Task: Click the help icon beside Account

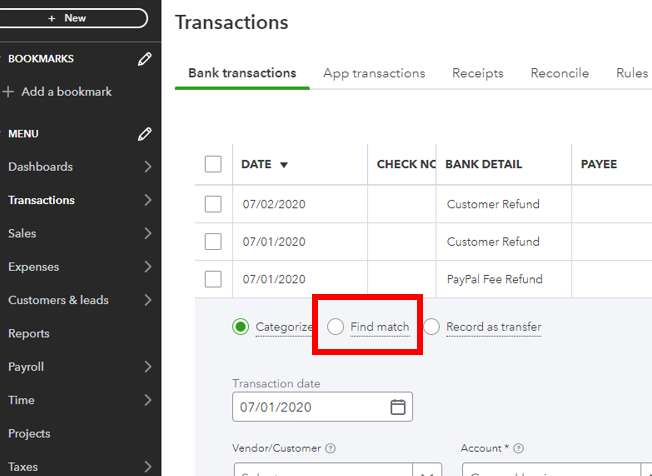Action: [x=519, y=449]
